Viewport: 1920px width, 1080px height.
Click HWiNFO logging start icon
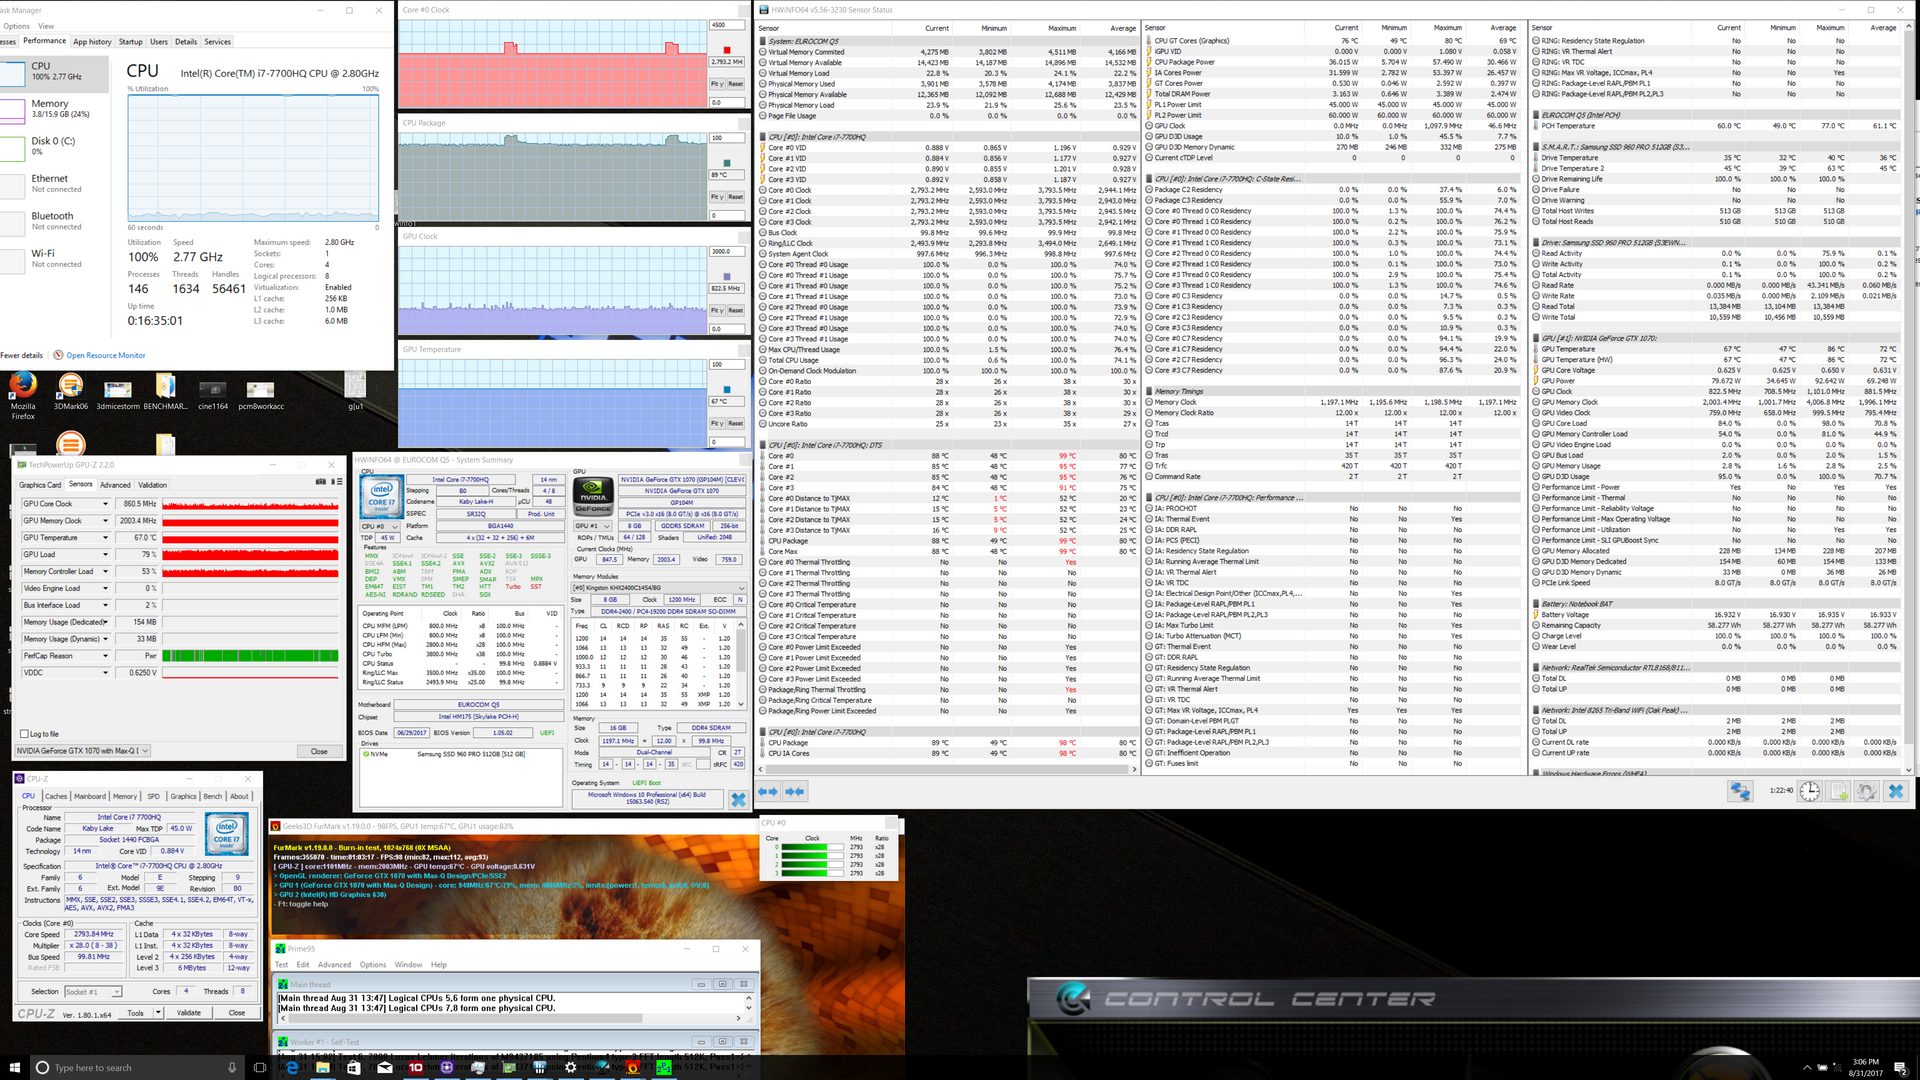(x=1838, y=791)
